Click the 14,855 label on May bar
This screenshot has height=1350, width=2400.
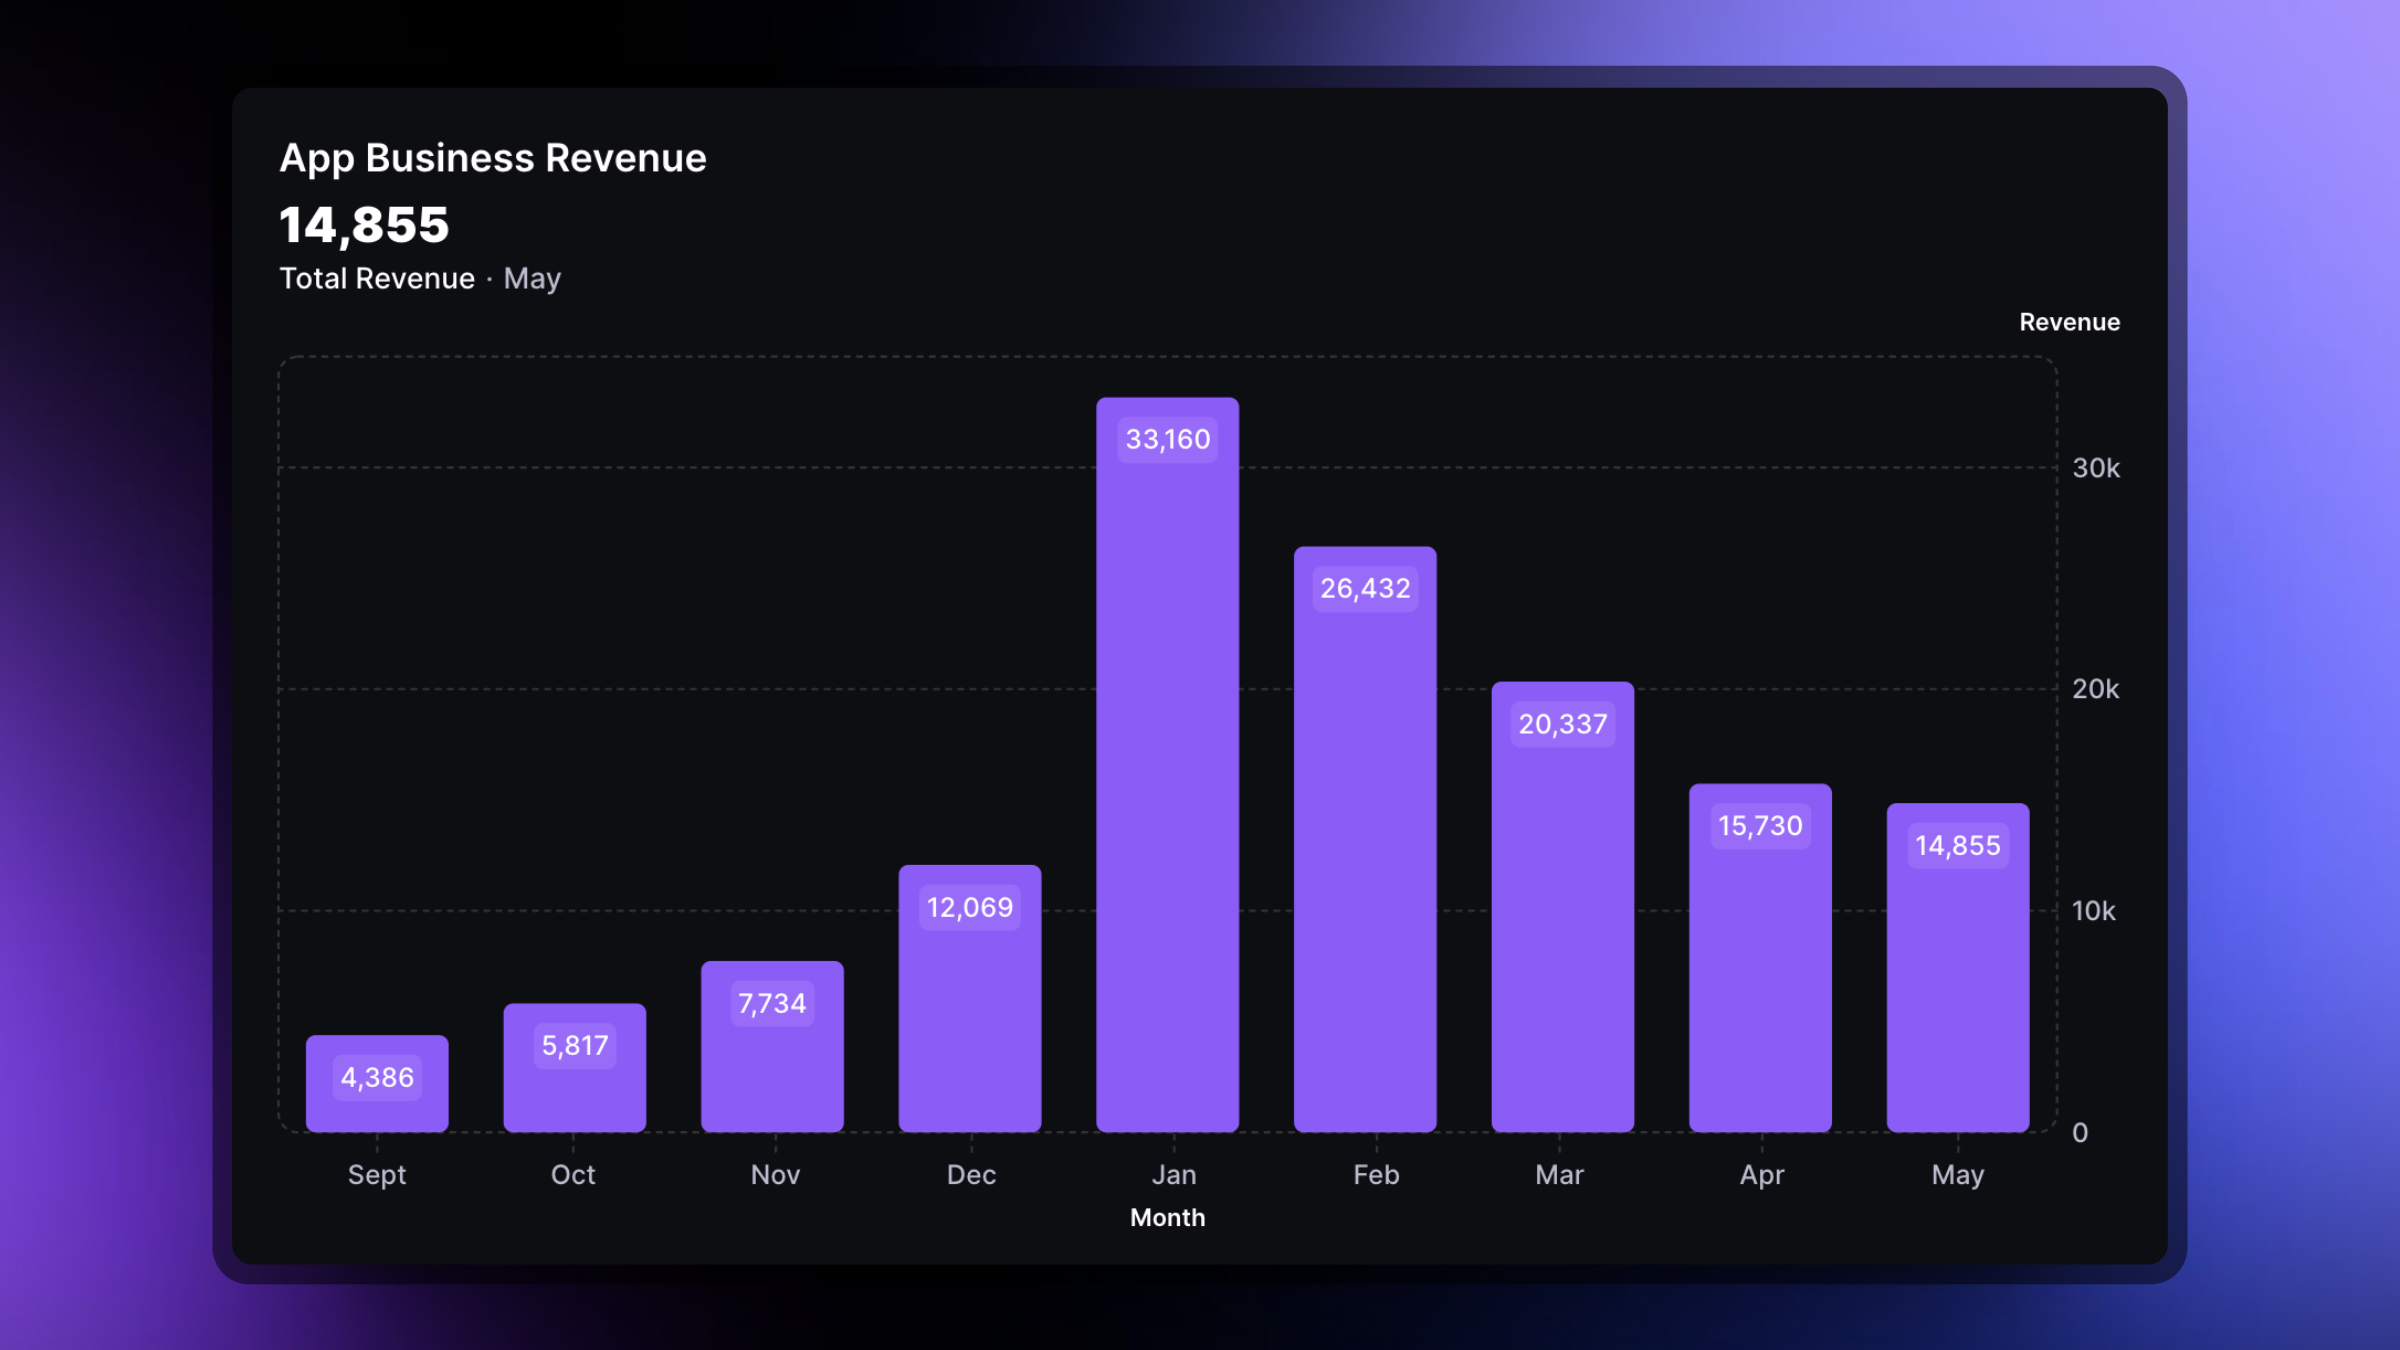(x=1958, y=845)
